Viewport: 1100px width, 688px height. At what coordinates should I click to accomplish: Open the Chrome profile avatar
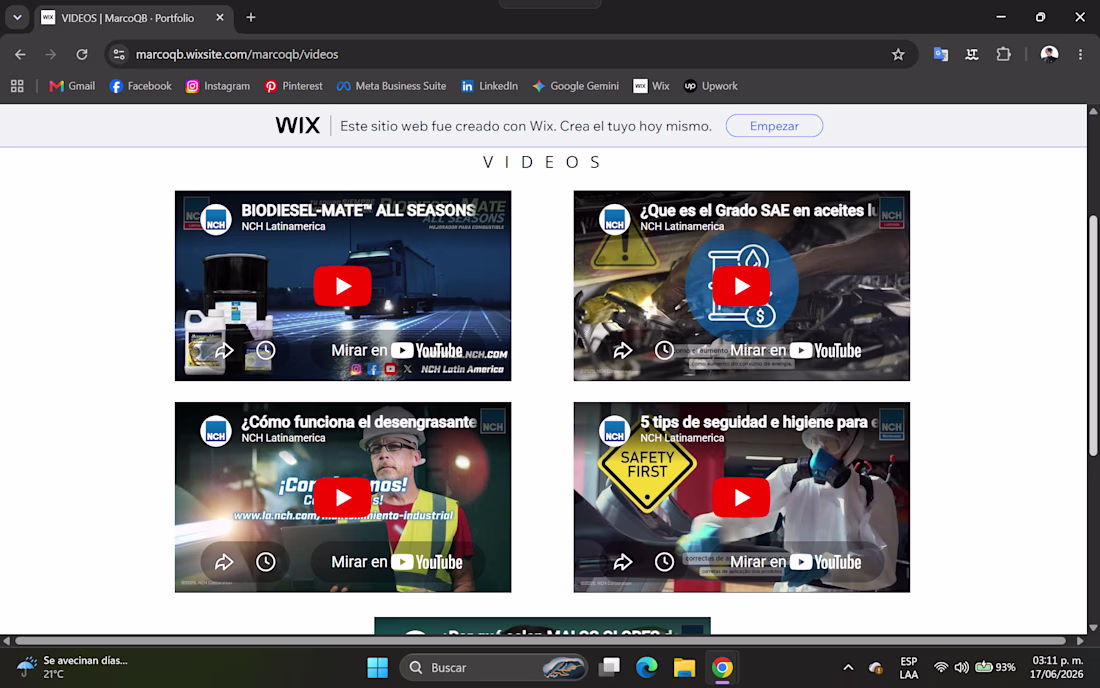point(1049,54)
